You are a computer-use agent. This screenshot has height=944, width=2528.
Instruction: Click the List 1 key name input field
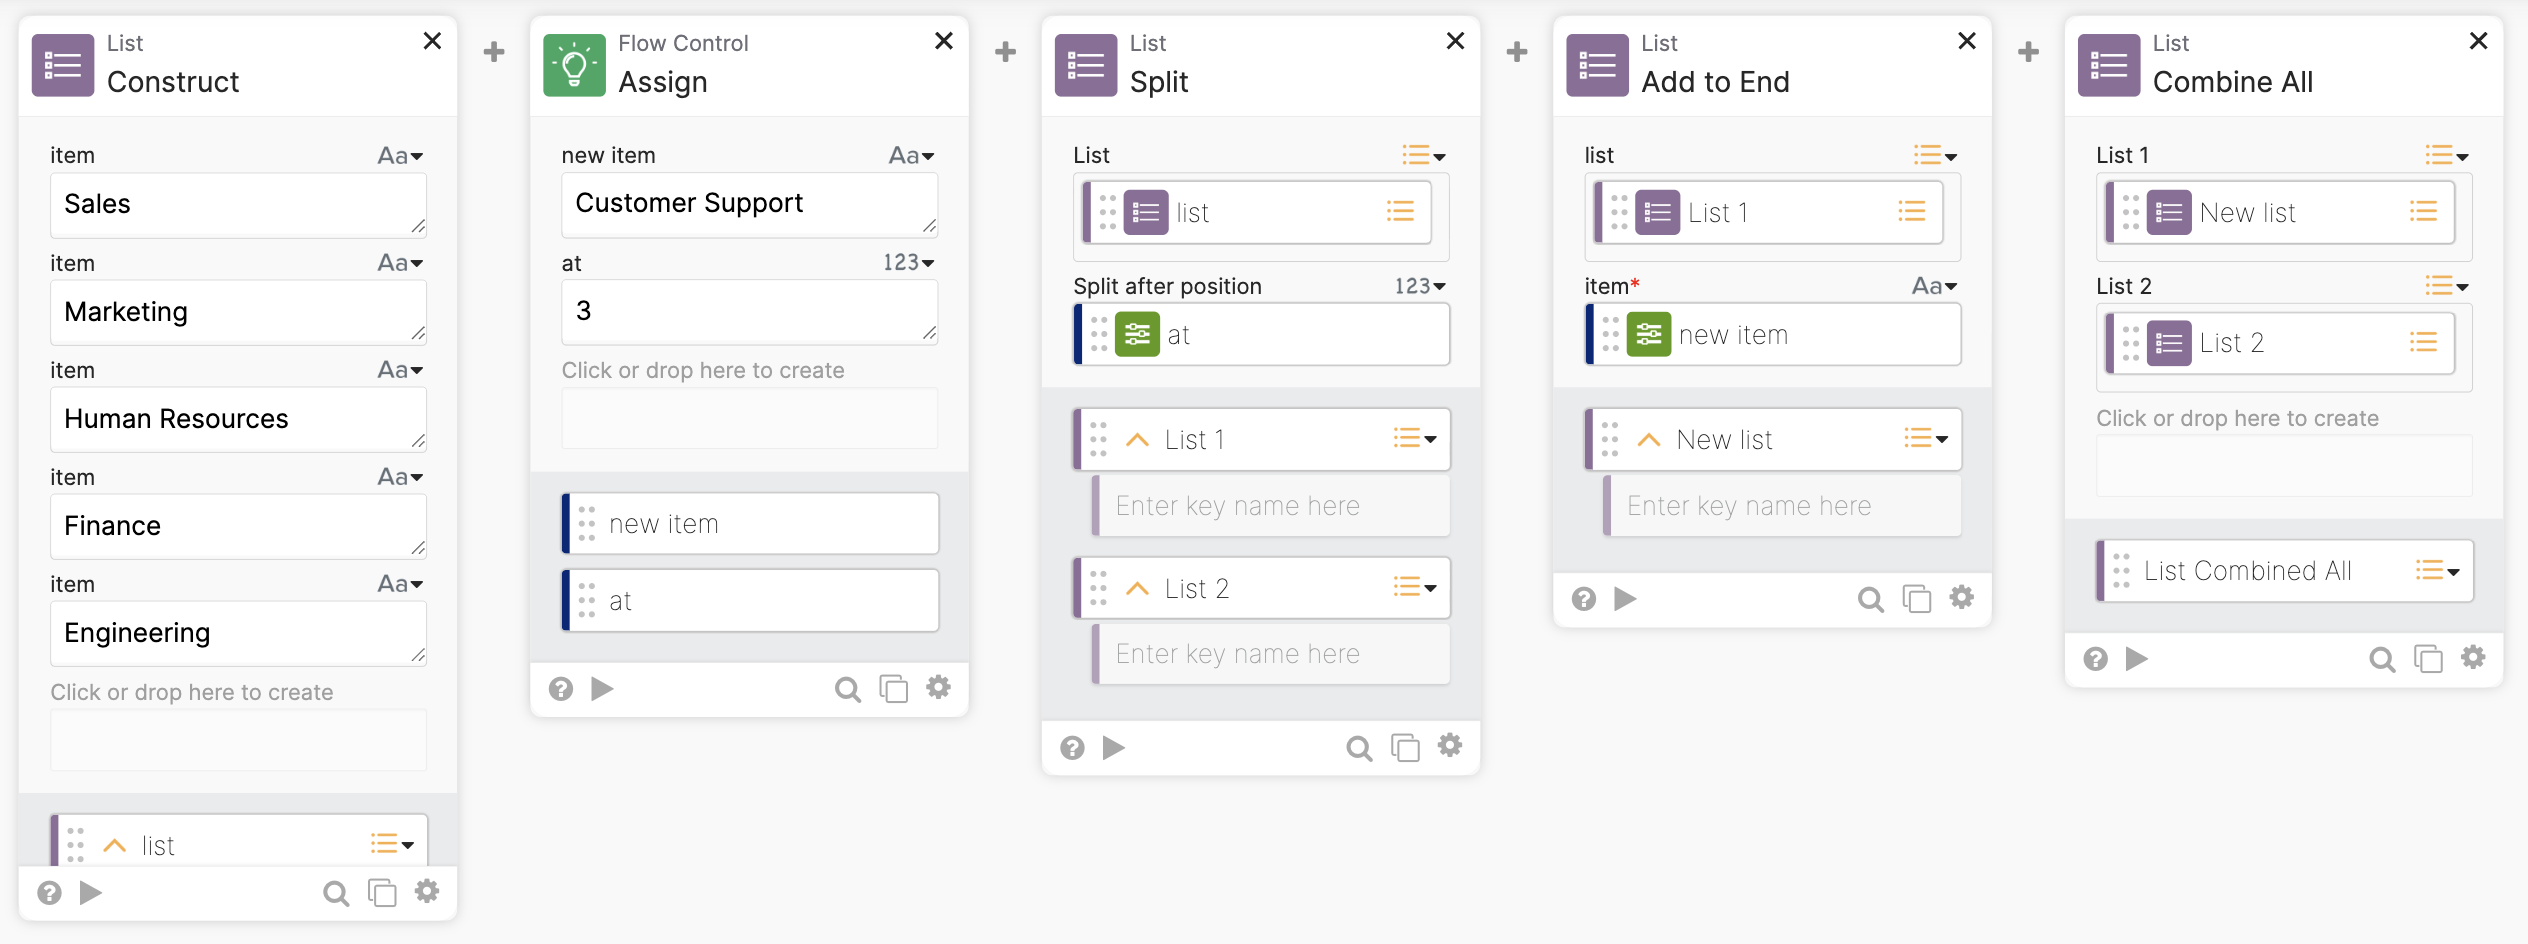tap(1272, 506)
